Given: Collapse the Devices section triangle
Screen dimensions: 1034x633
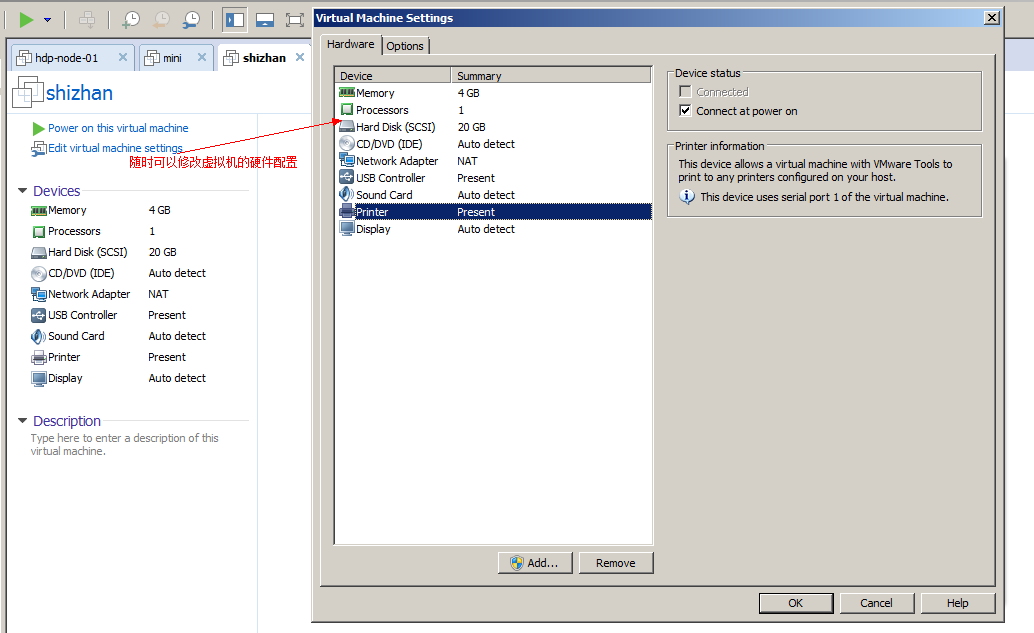Looking at the screenshot, I should coord(22,191).
